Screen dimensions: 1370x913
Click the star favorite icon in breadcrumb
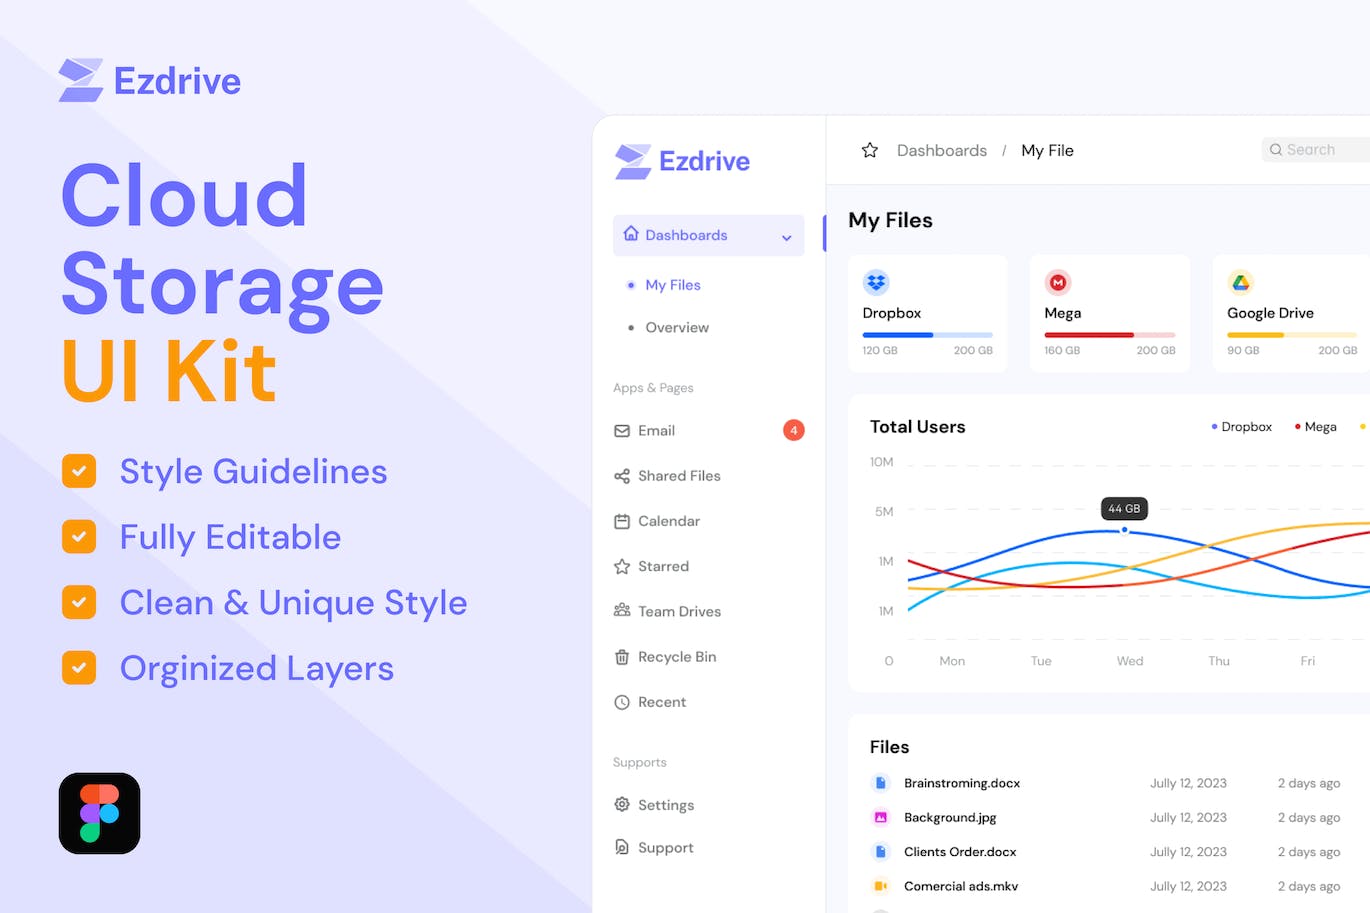(x=870, y=150)
